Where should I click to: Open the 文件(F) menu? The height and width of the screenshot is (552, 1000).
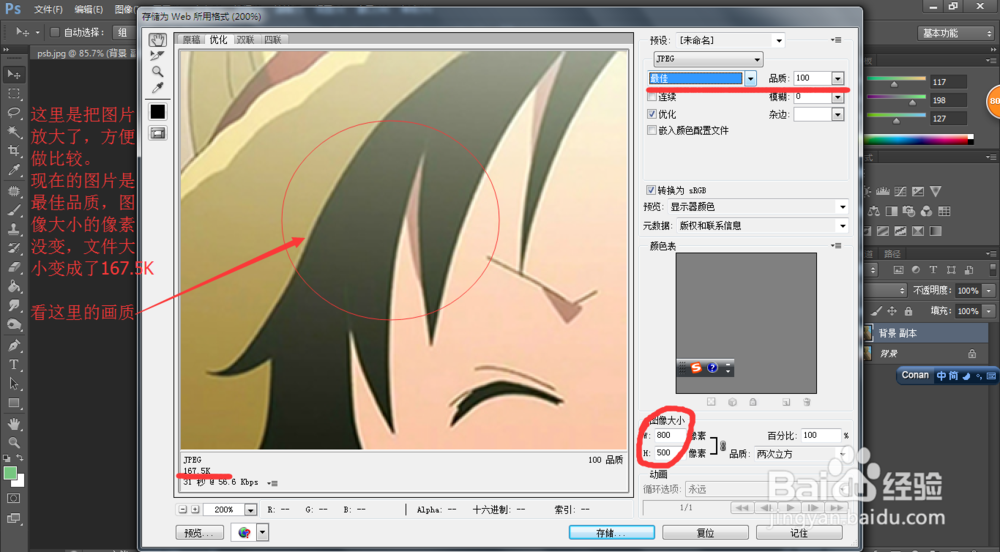tap(48, 10)
